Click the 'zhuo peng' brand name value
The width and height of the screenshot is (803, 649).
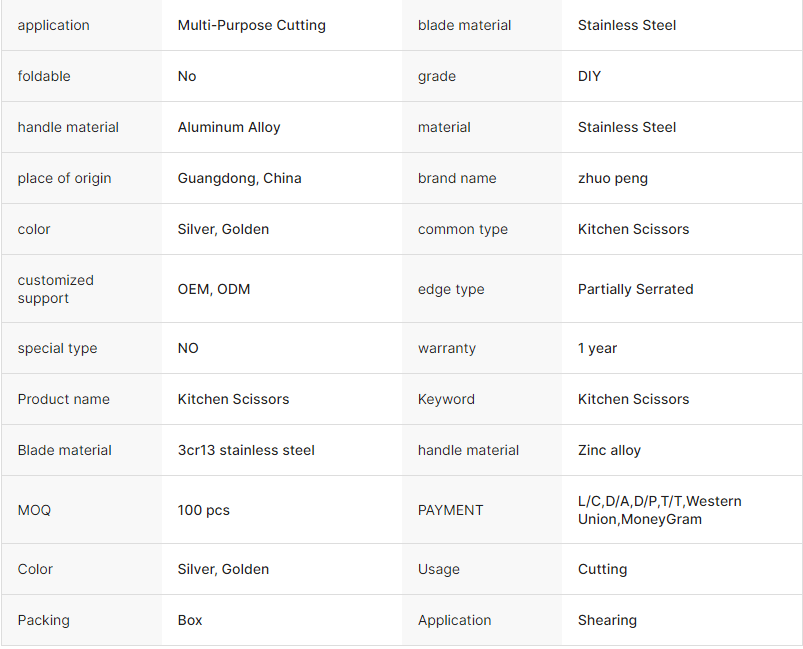pyautogui.click(x=612, y=178)
